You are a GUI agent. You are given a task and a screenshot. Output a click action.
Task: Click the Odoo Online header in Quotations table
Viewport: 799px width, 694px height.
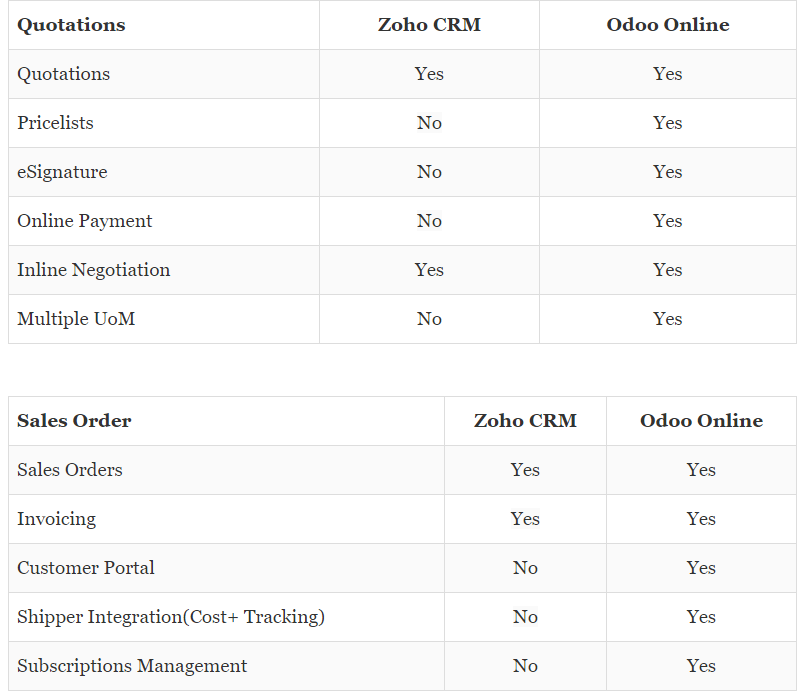coord(667,25)
